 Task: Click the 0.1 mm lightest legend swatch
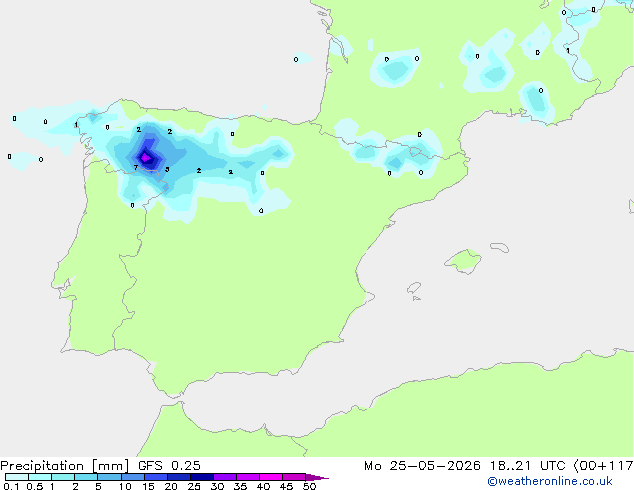[x=17, y=477]
